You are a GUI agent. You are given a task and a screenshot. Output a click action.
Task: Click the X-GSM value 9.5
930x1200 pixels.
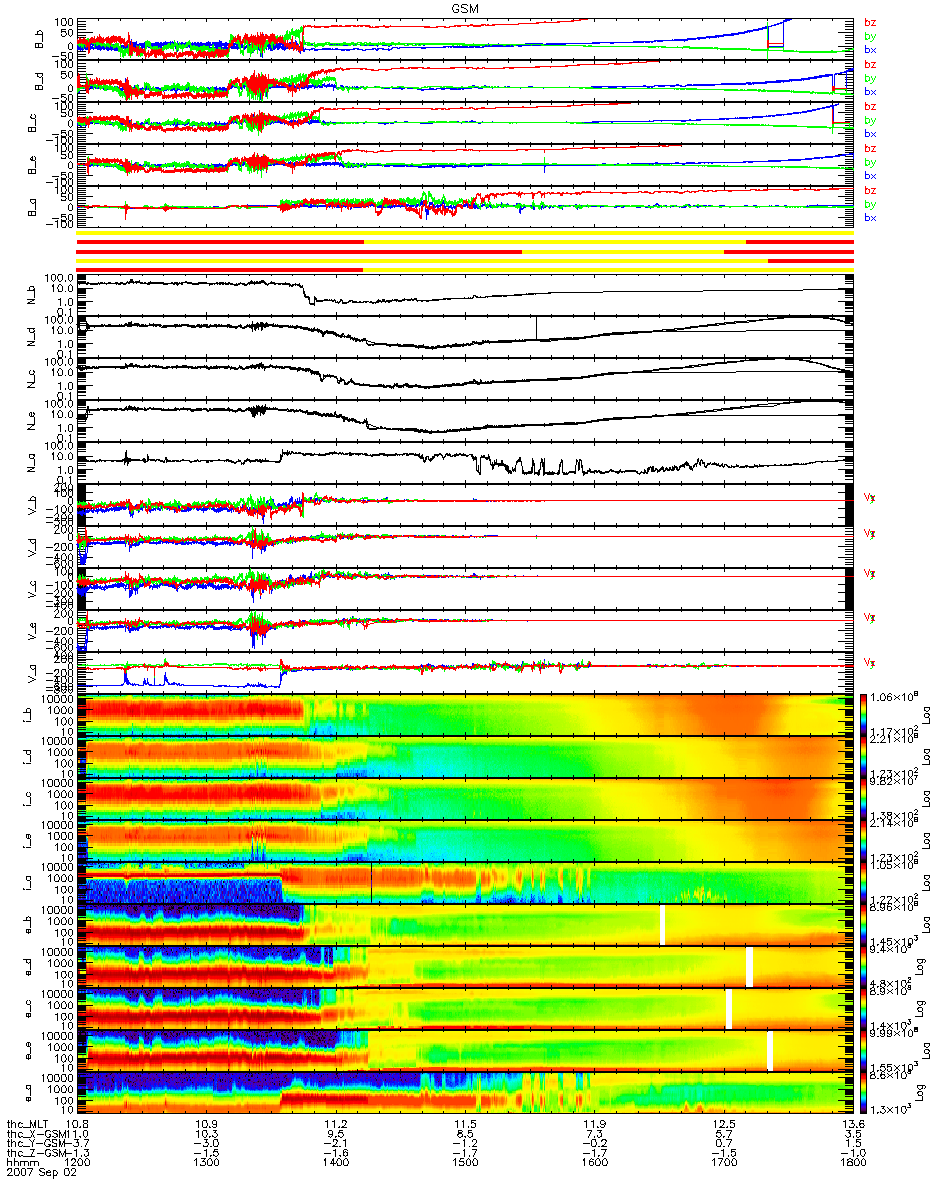click(336, 1134)
